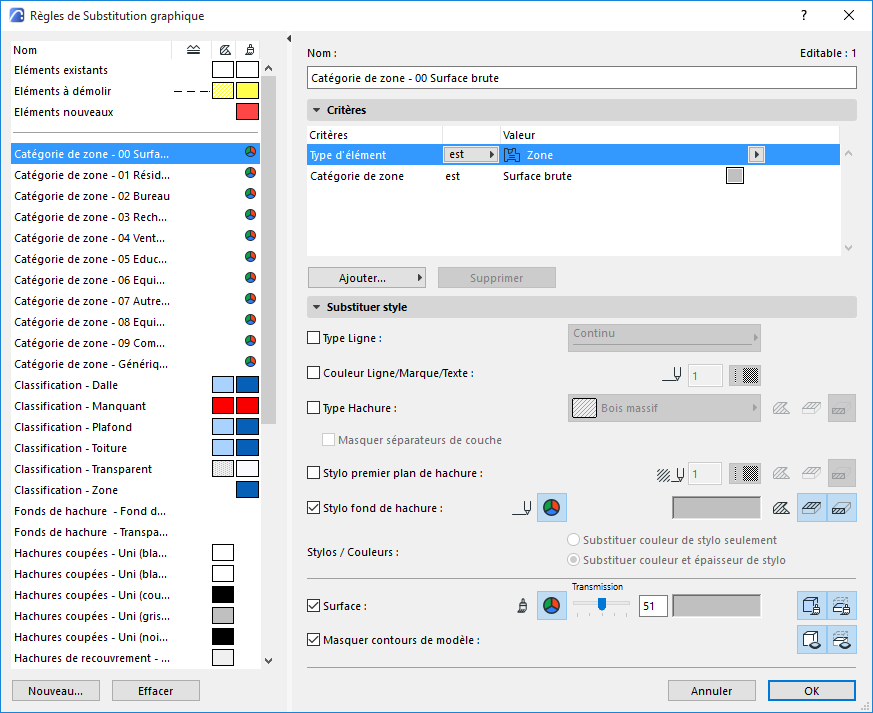Click color wheel icon for 02 Bureau rule
The image size is (873, 713).
251,194
